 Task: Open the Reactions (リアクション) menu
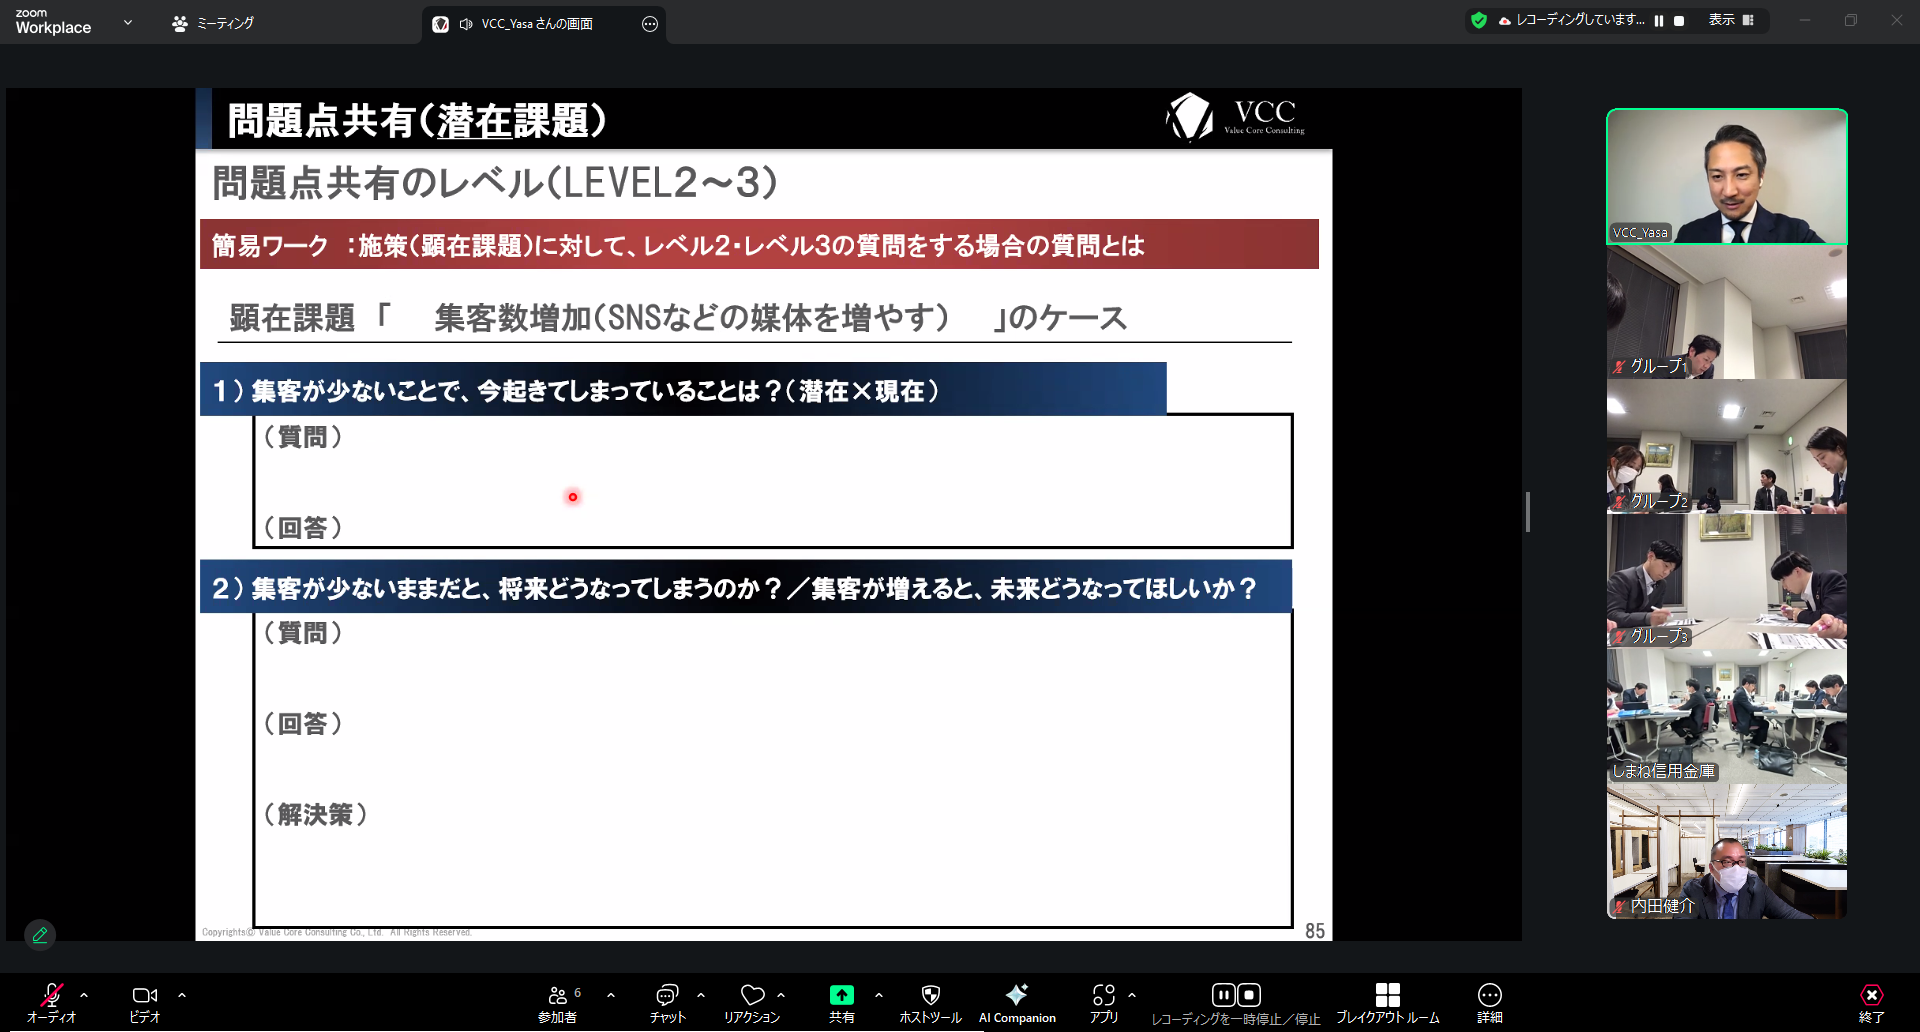752,1003
